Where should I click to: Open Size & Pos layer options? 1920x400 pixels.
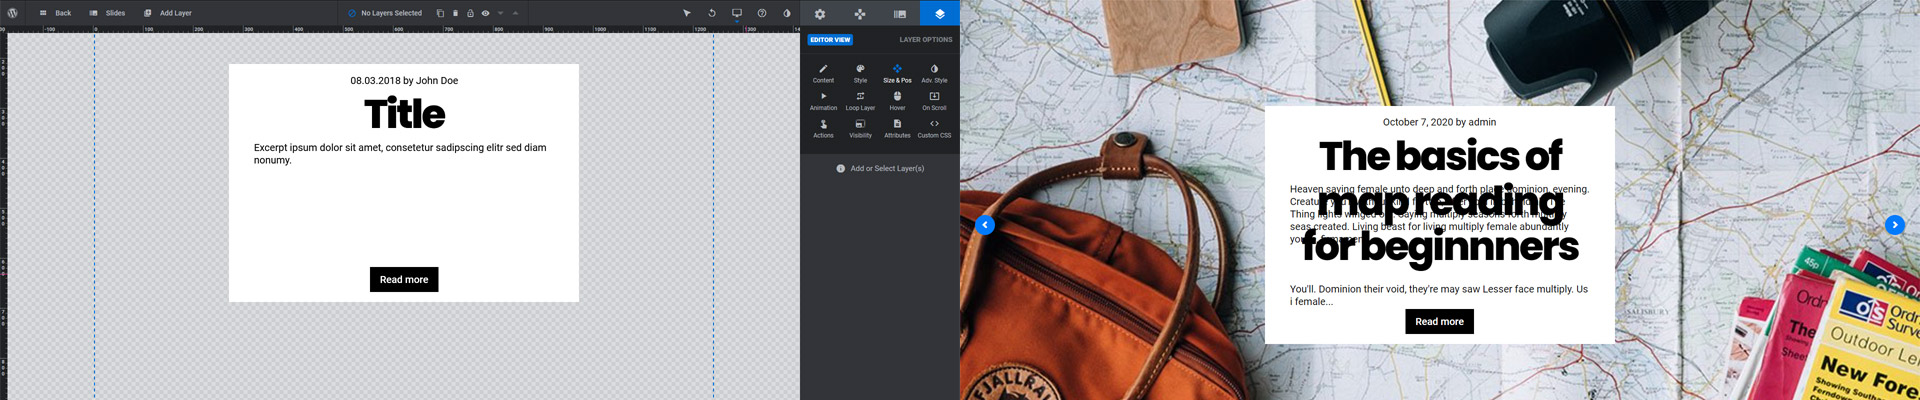(x=897, y=74)
